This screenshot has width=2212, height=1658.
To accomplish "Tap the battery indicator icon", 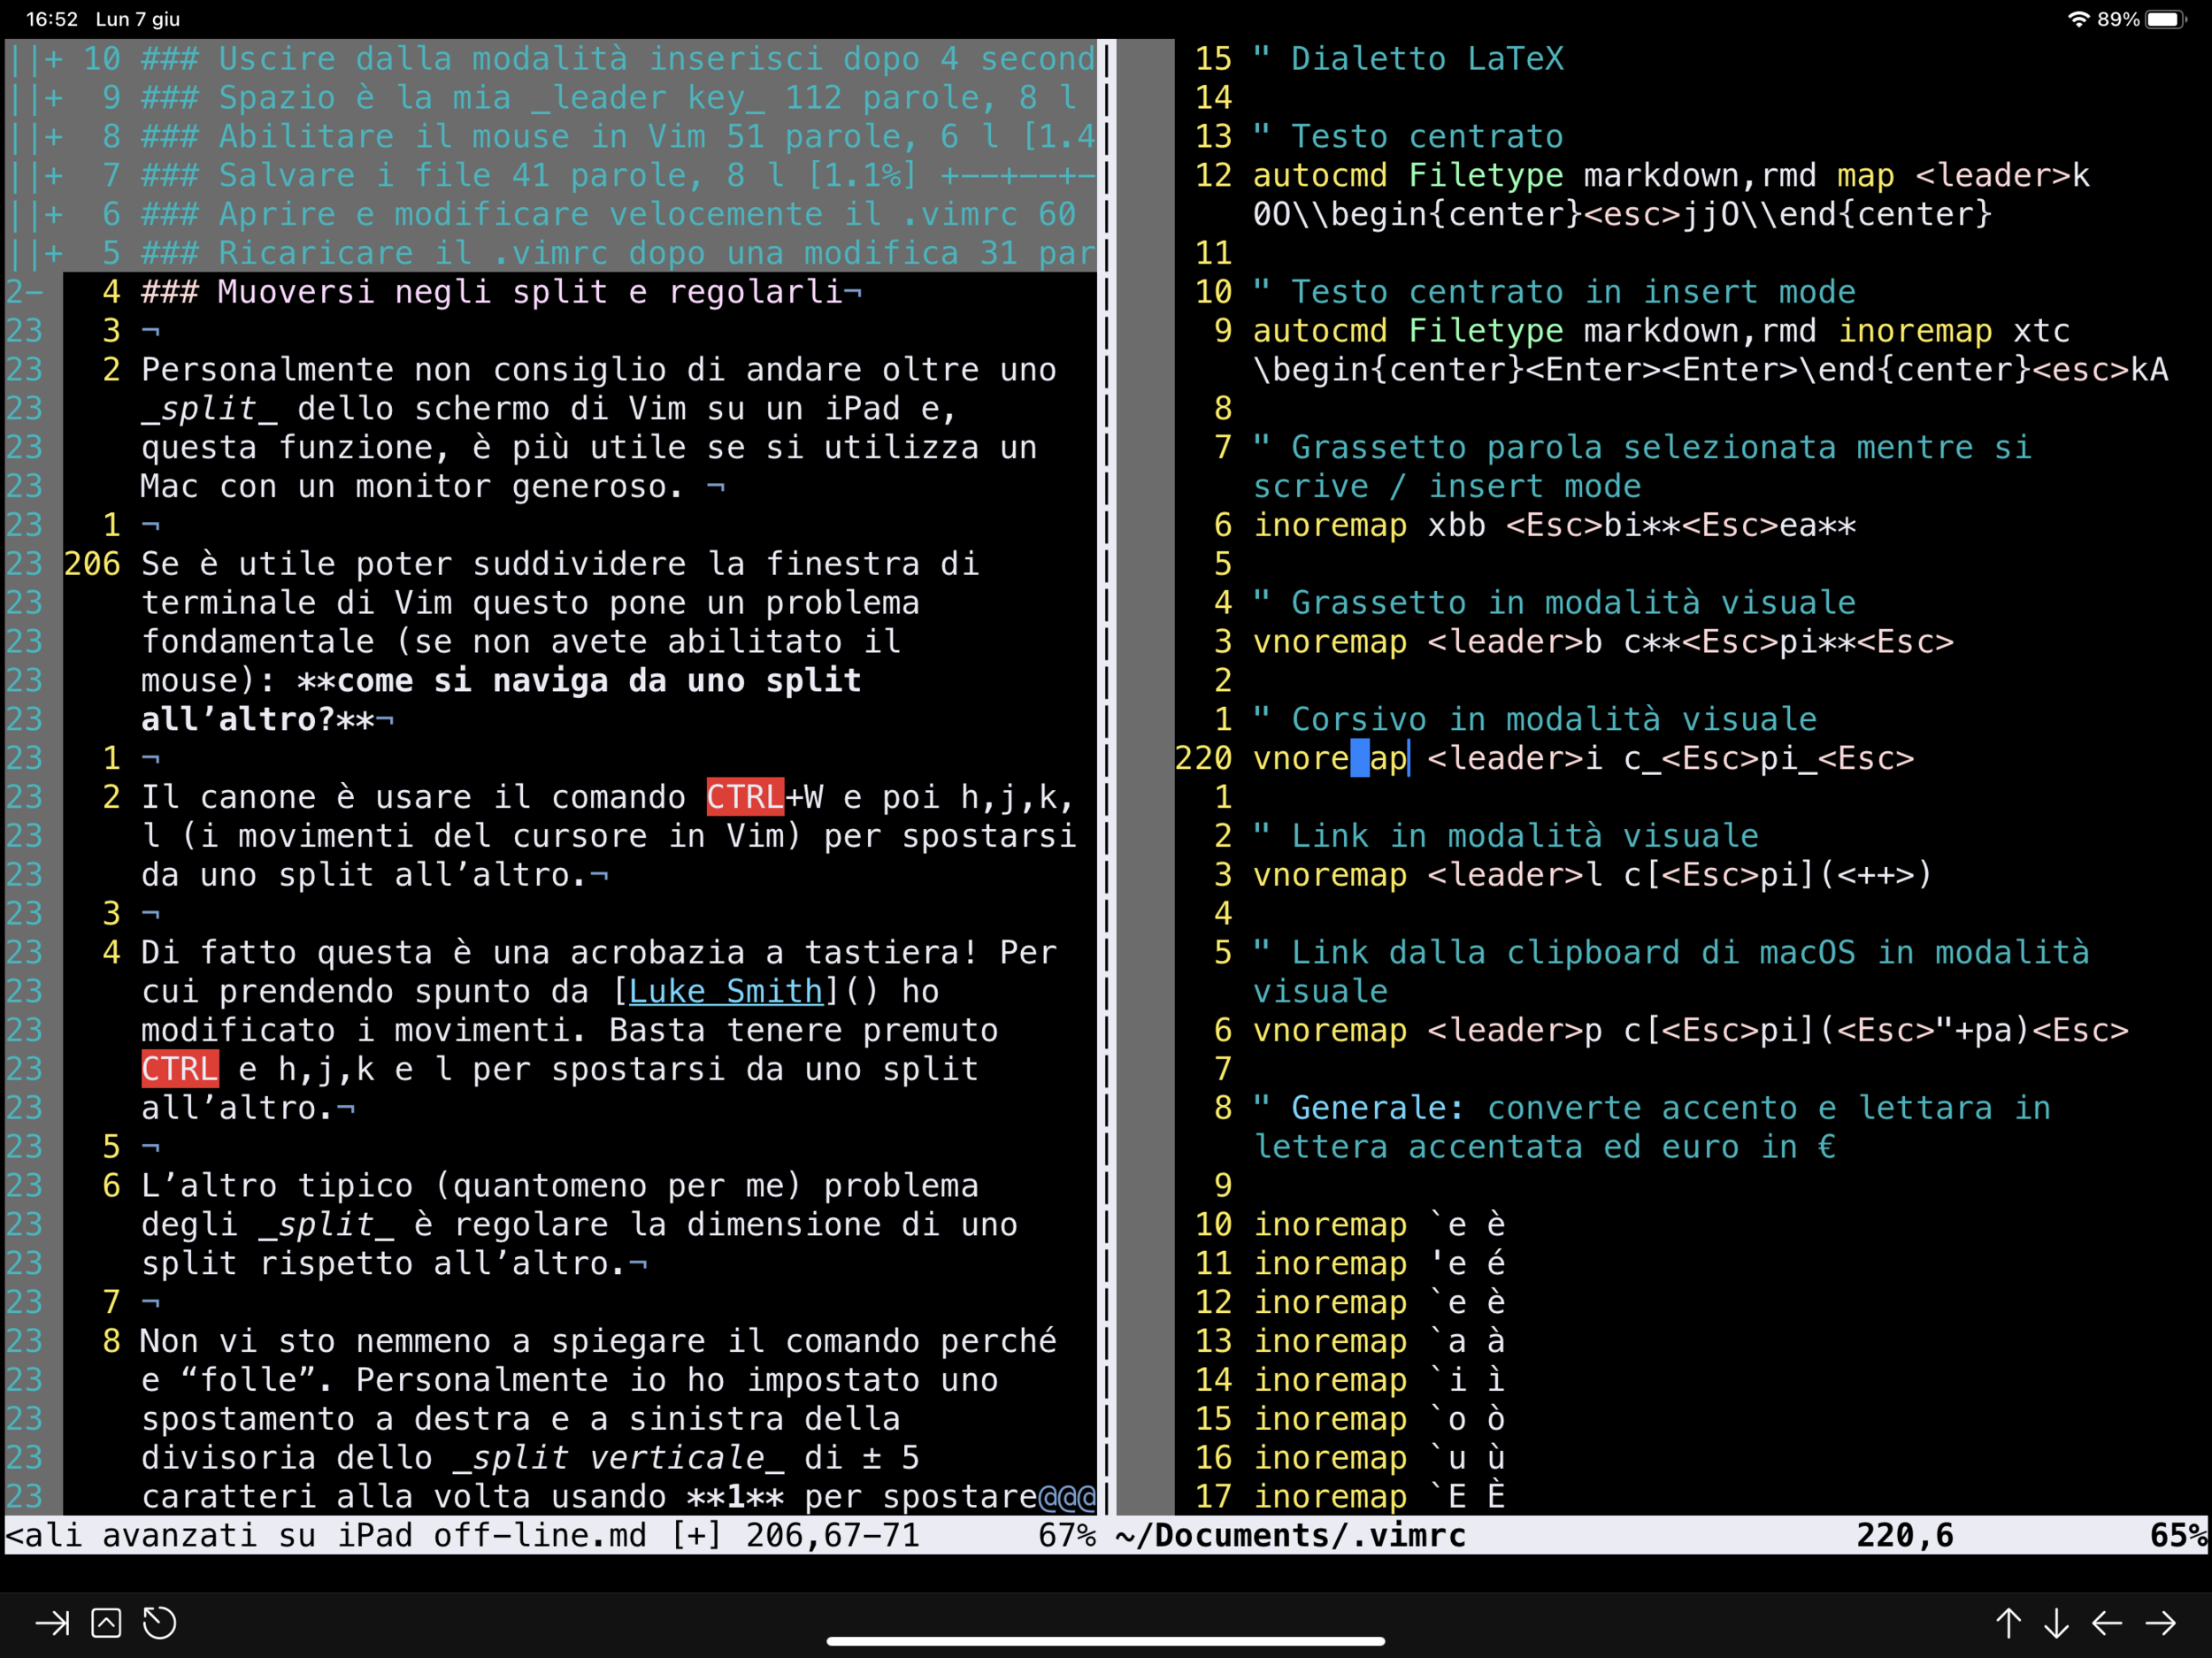I will coord(2164,19).
